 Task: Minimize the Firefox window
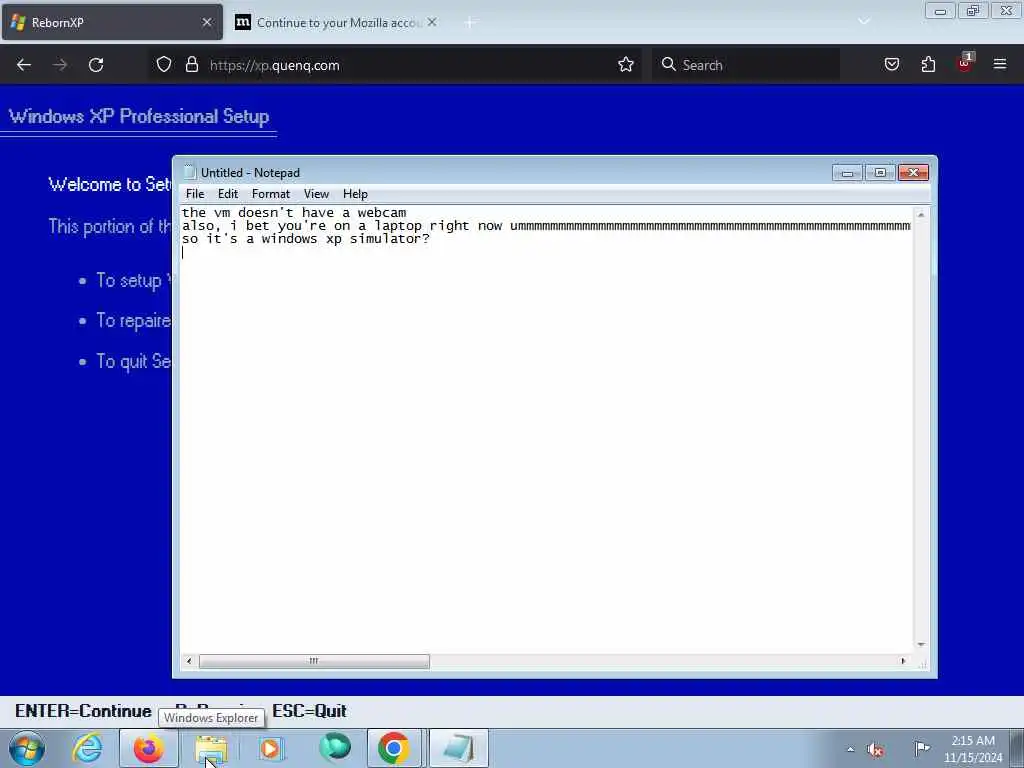click(x=940, y=10)
